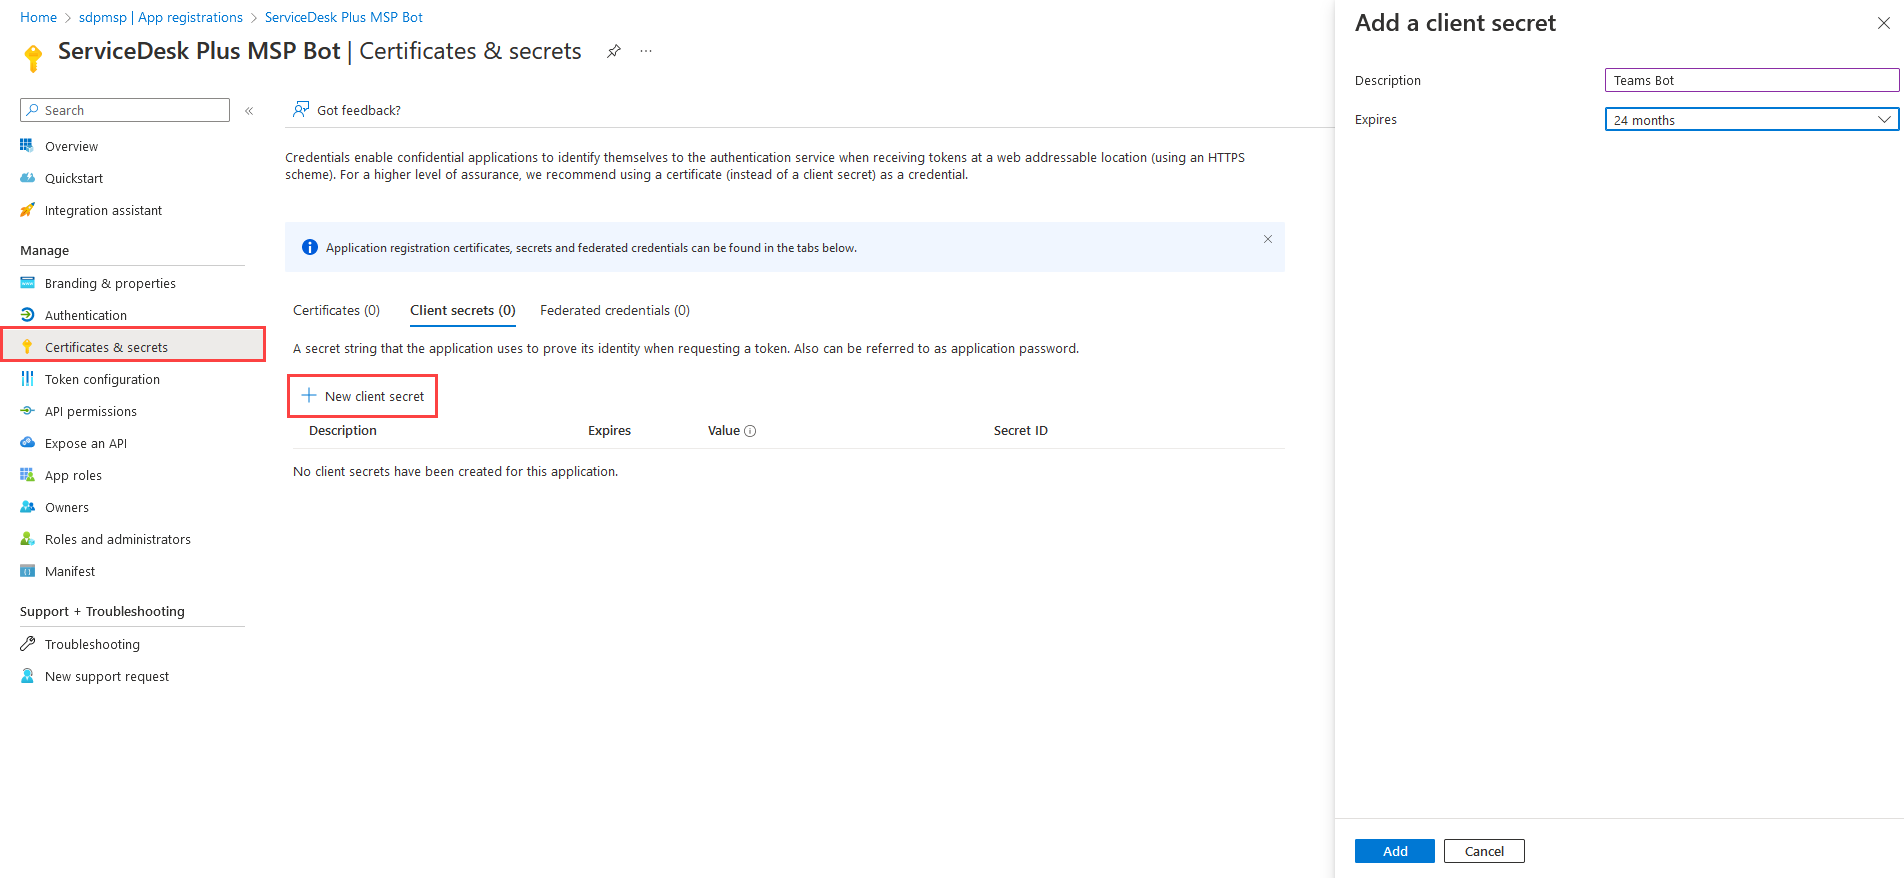The width and height of the screenshot is (1904, 878).
Task: Open Integration assistant rocket icon
Action: pyautogui.click(x=27, y=210)
